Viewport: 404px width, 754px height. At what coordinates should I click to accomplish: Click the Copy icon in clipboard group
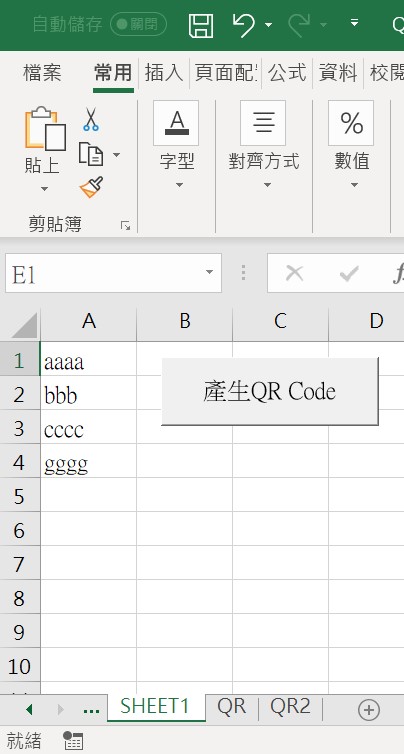pyautogui.click(x=91, y=154)
